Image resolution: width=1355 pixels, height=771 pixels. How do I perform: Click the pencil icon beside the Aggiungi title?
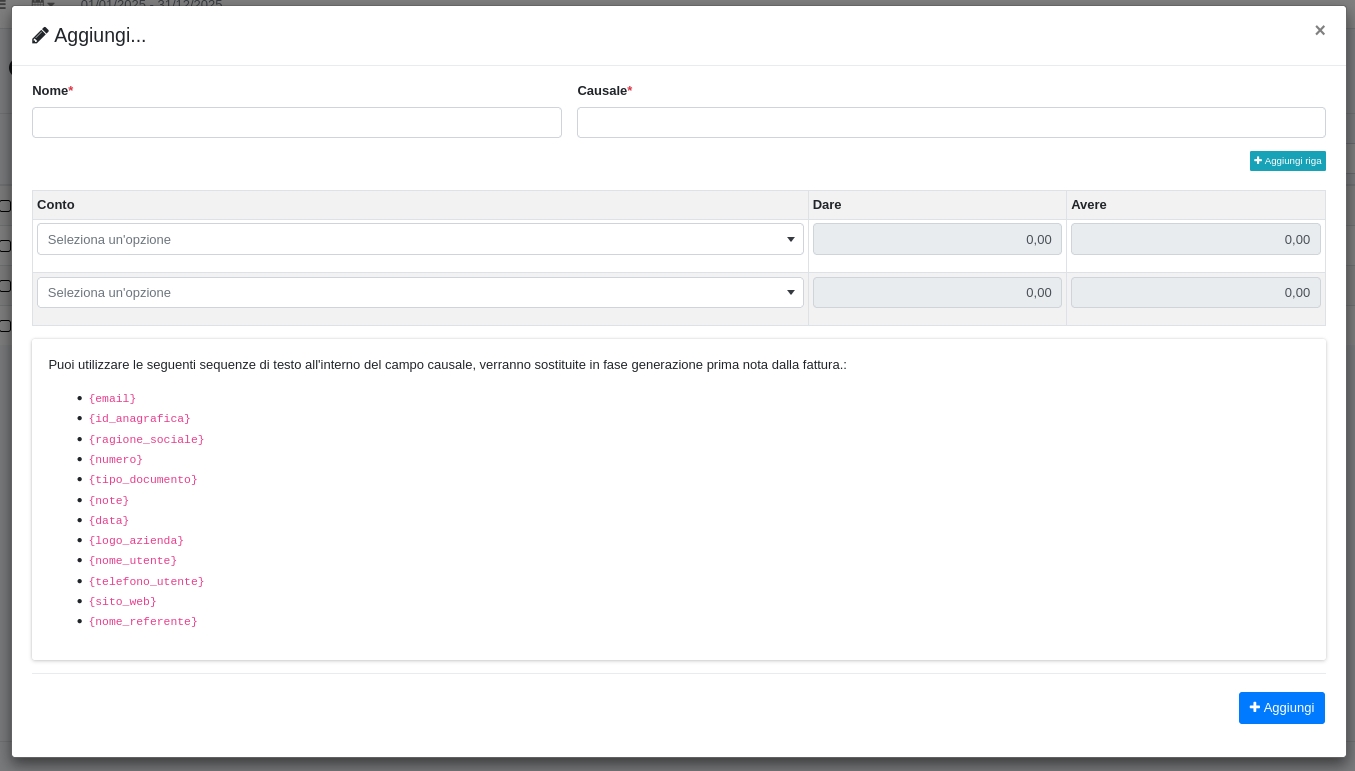click(40, 36)
